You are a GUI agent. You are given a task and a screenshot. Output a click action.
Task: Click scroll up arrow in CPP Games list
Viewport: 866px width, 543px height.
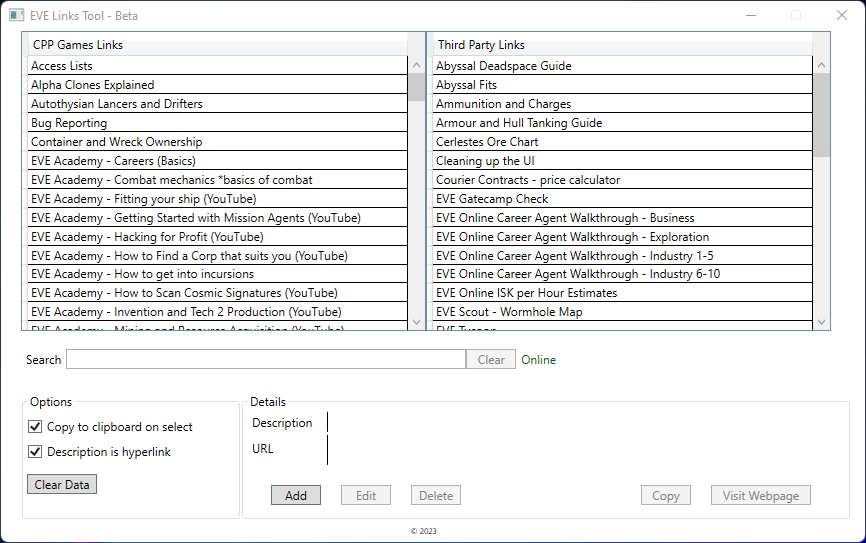coord(416,65)
